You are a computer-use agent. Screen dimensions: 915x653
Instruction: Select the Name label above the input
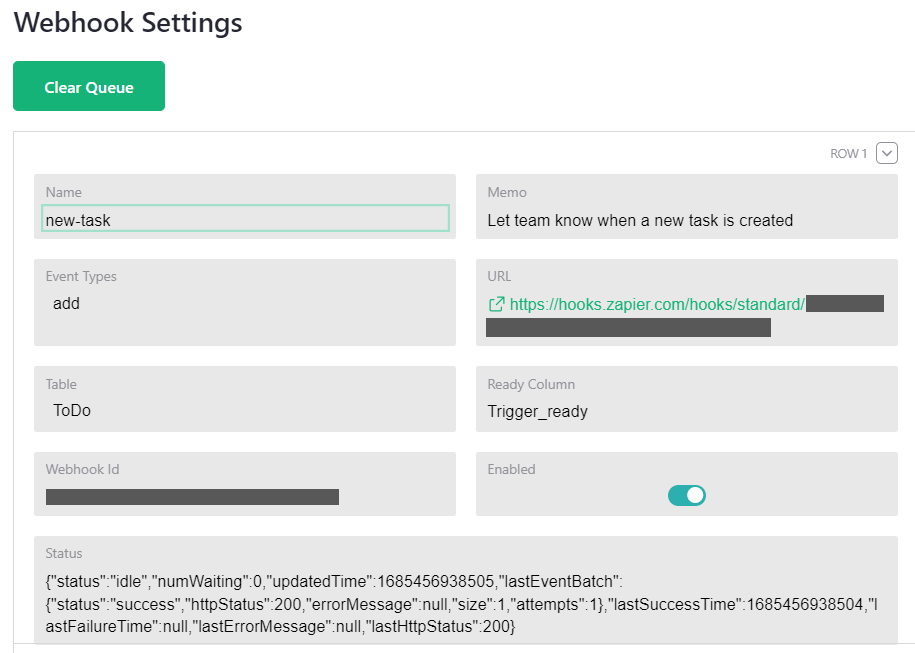(64, 192)
